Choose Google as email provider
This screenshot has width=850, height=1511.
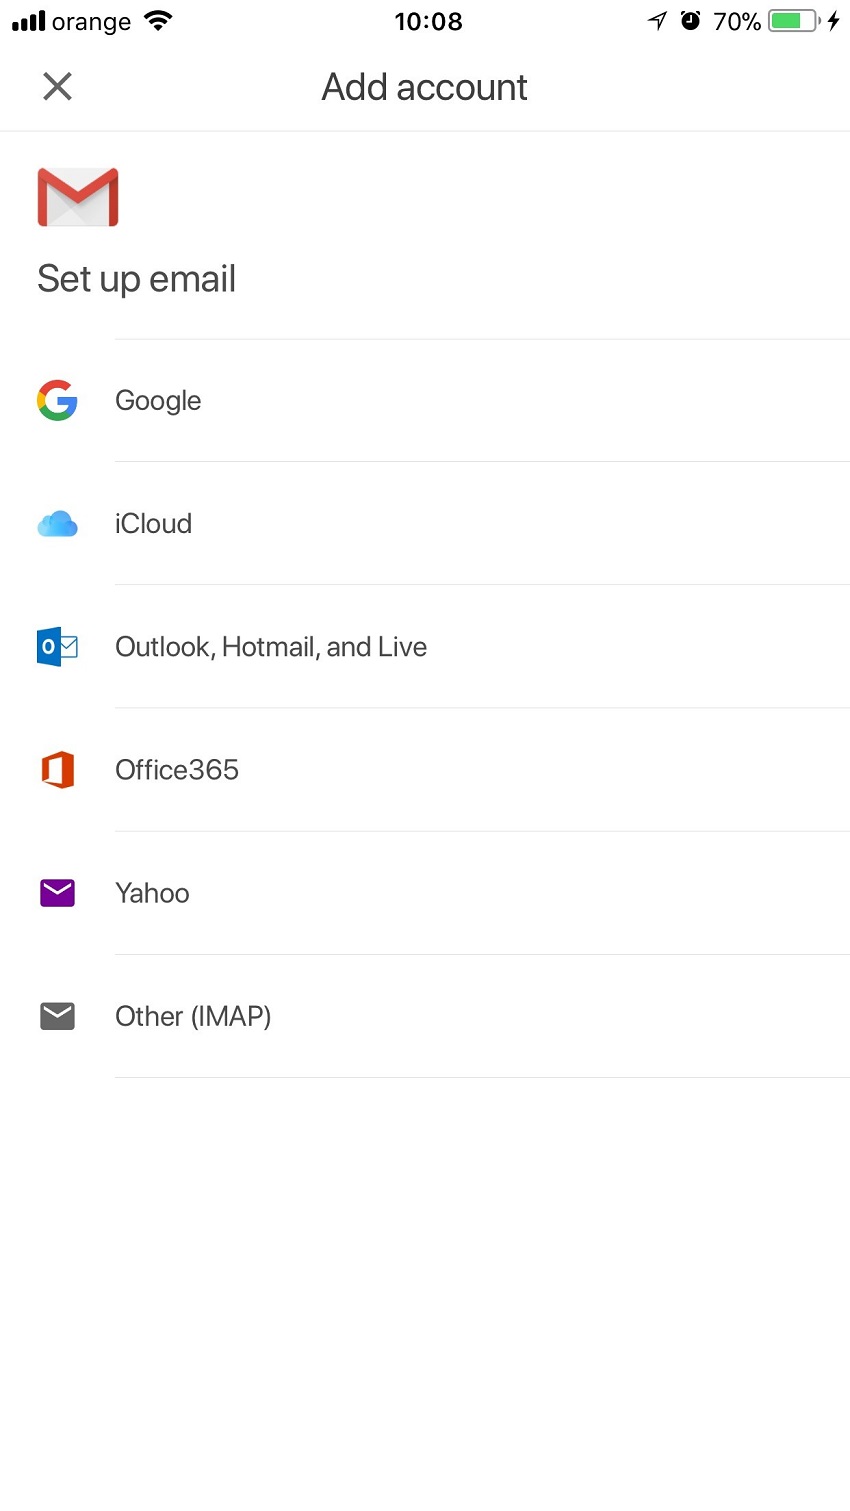point(158,400)
